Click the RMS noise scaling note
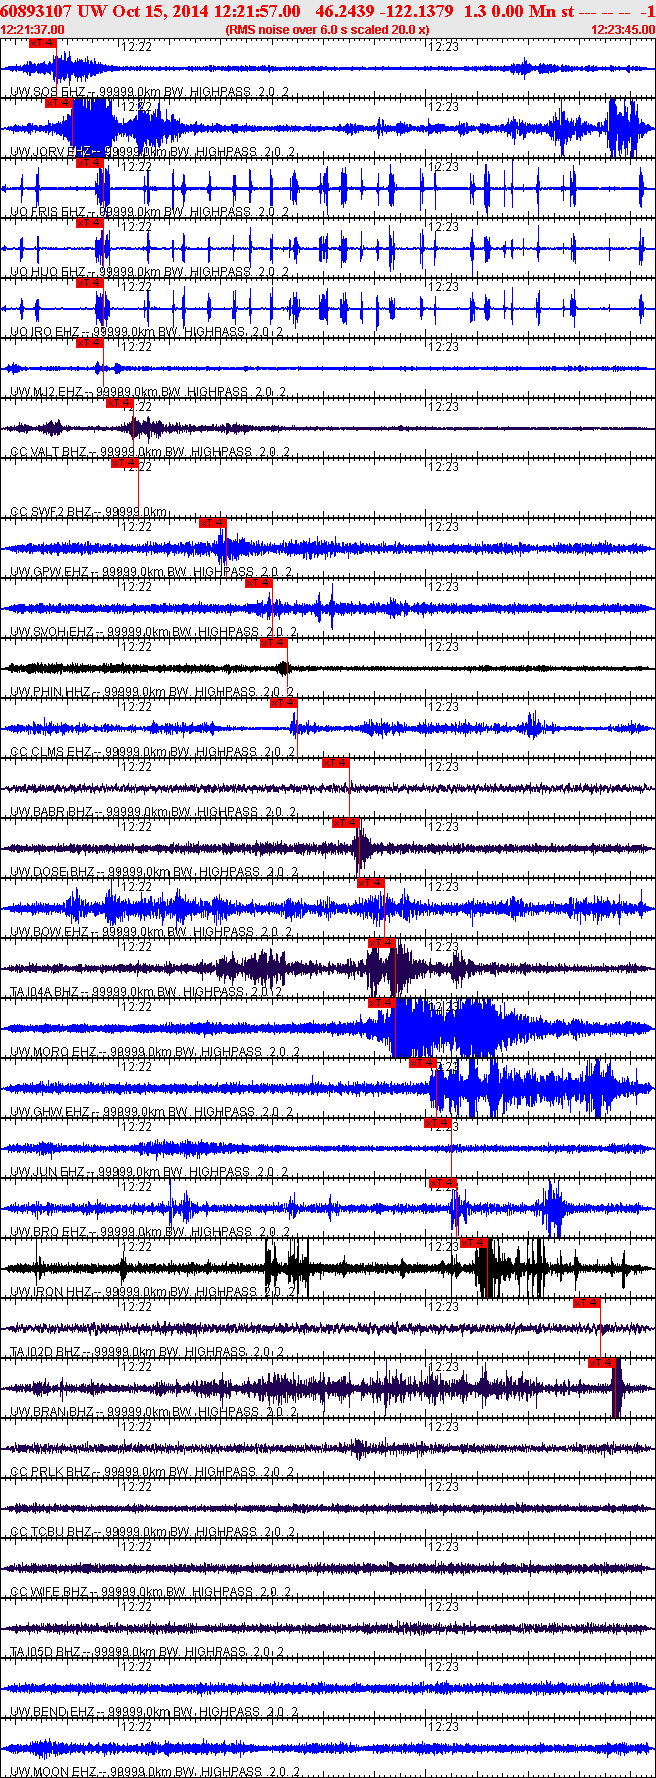 pyautogui.click(x=327, y=30)
